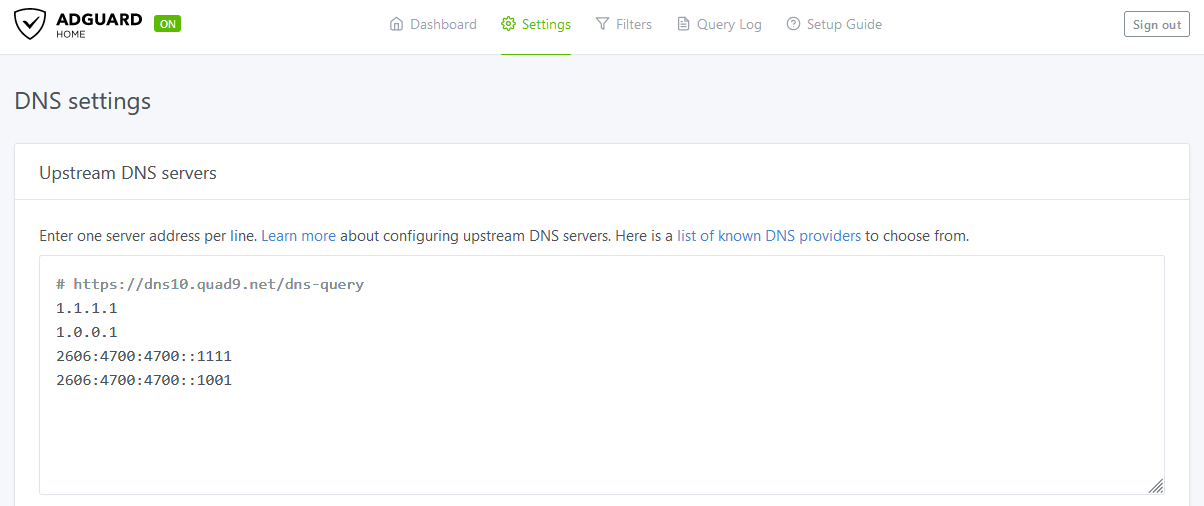Screen dimensions: 1204x506
Task: Click the Query Log document icon
Action: click(684, 24)
